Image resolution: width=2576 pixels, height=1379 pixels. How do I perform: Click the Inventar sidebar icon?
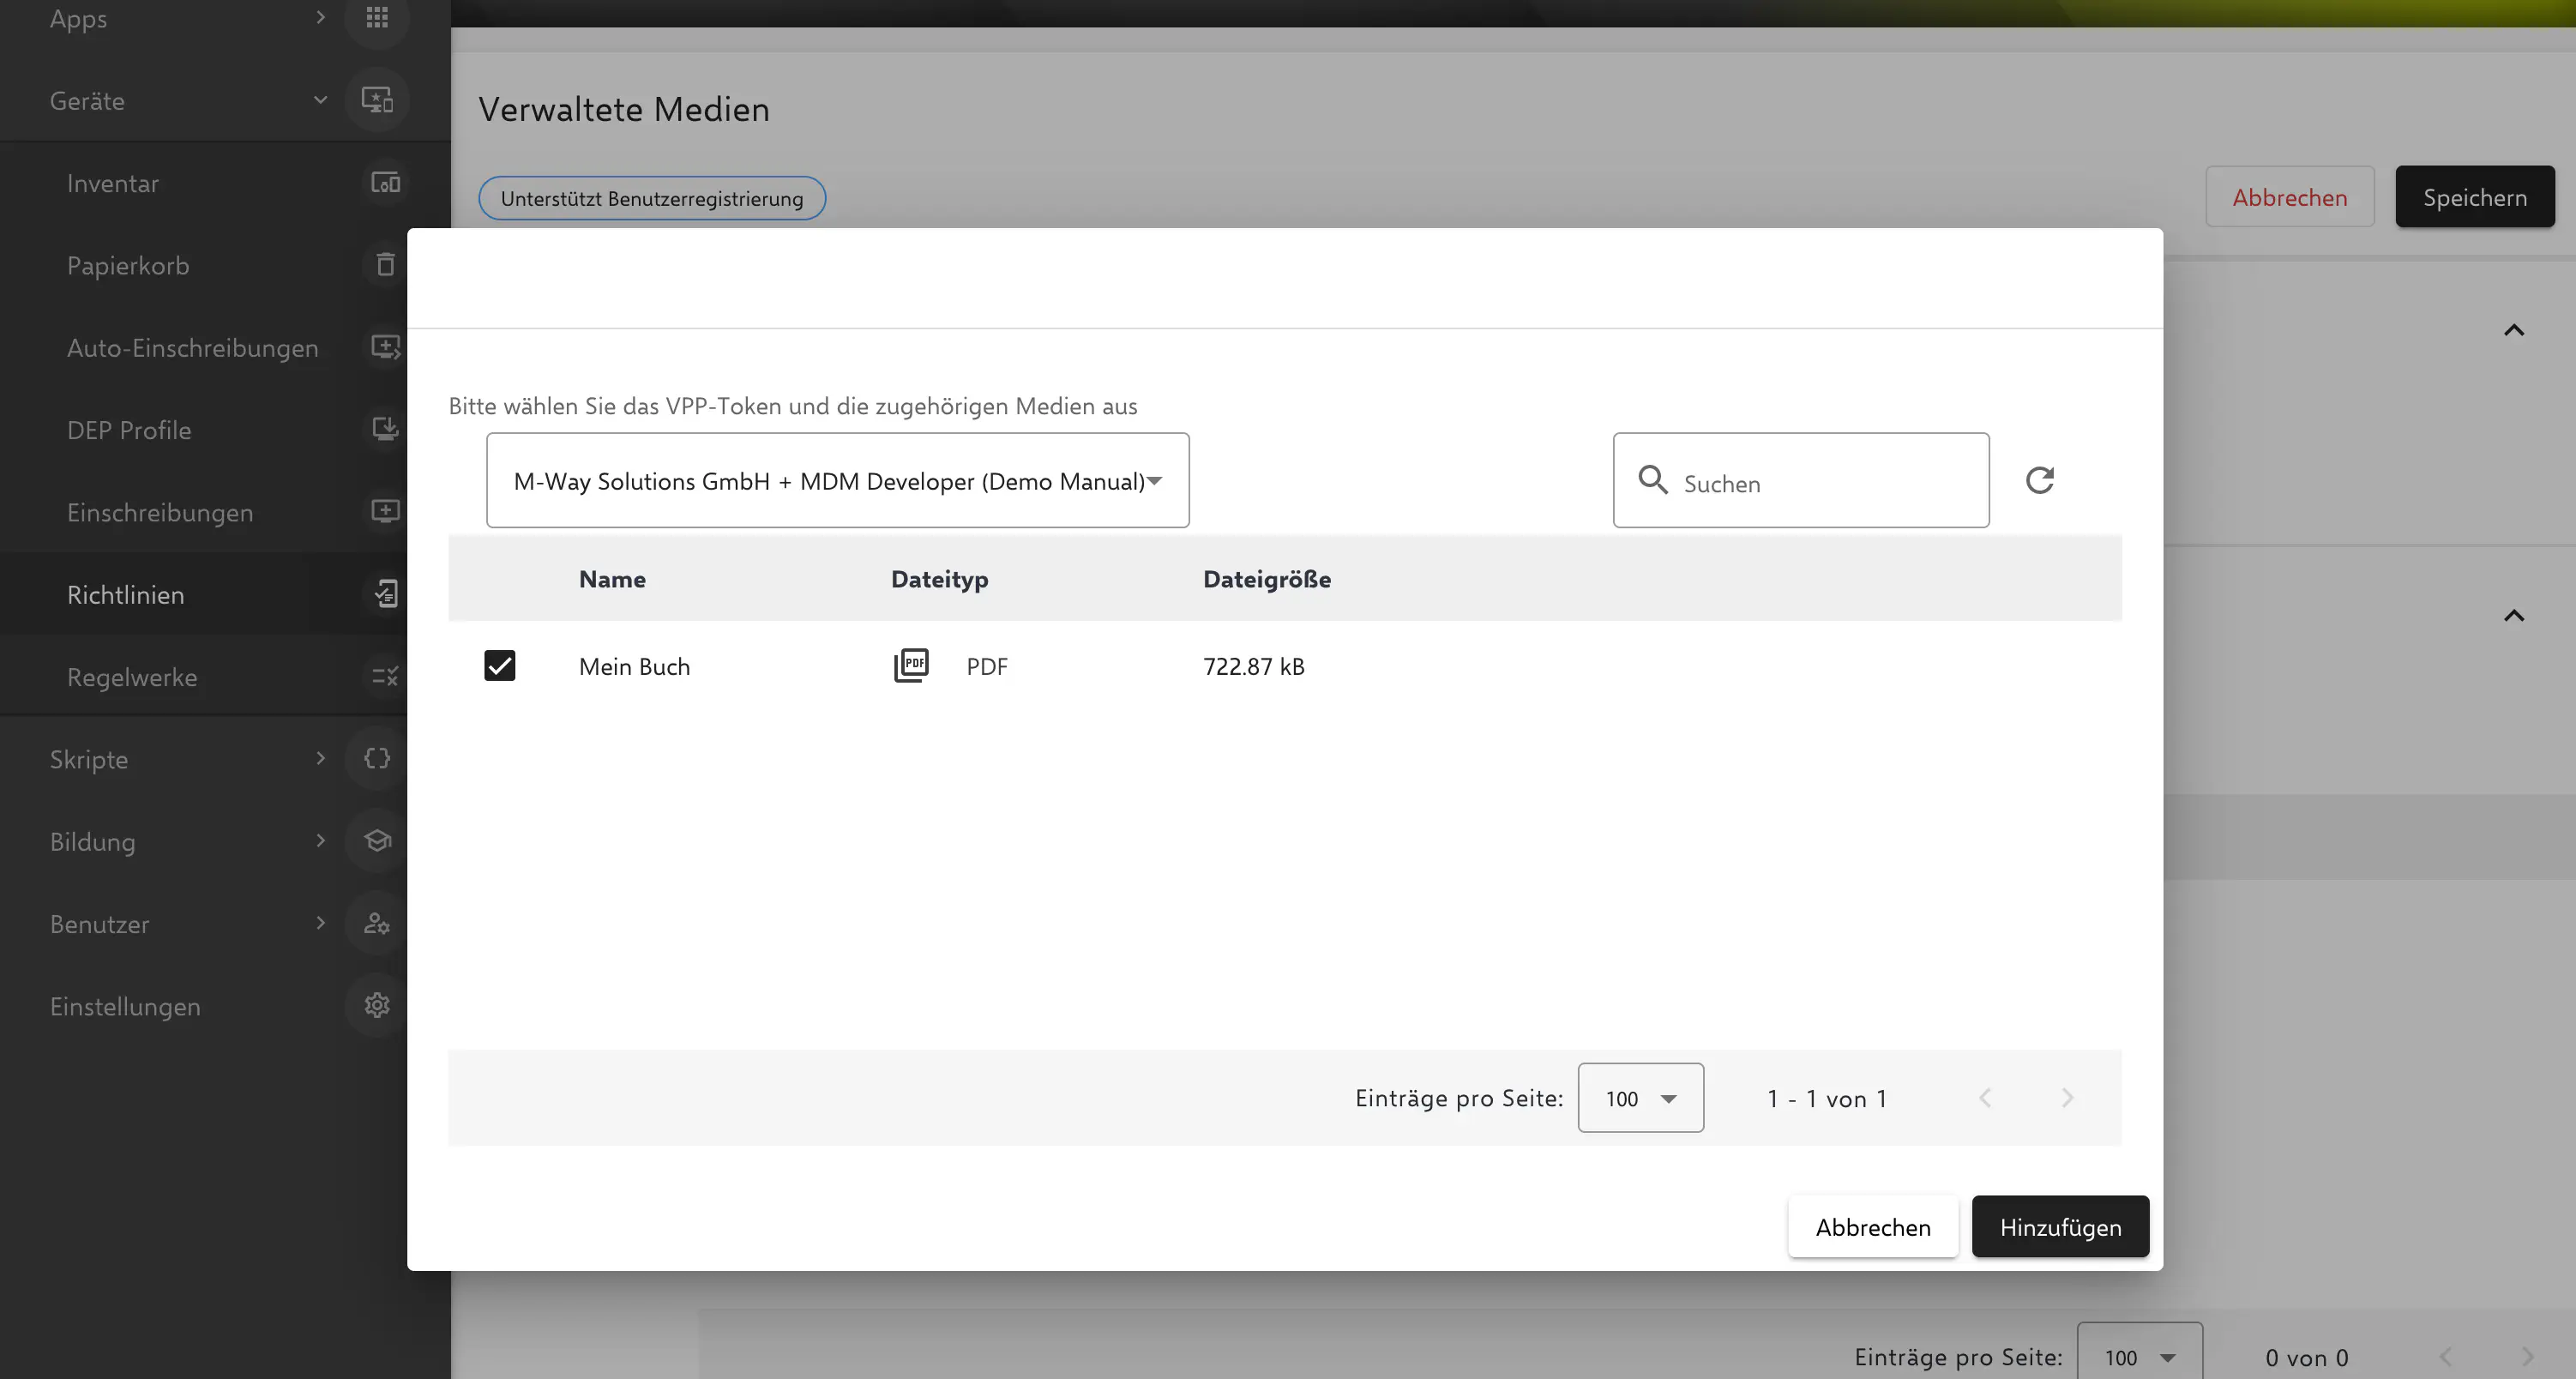coord(385,183)
